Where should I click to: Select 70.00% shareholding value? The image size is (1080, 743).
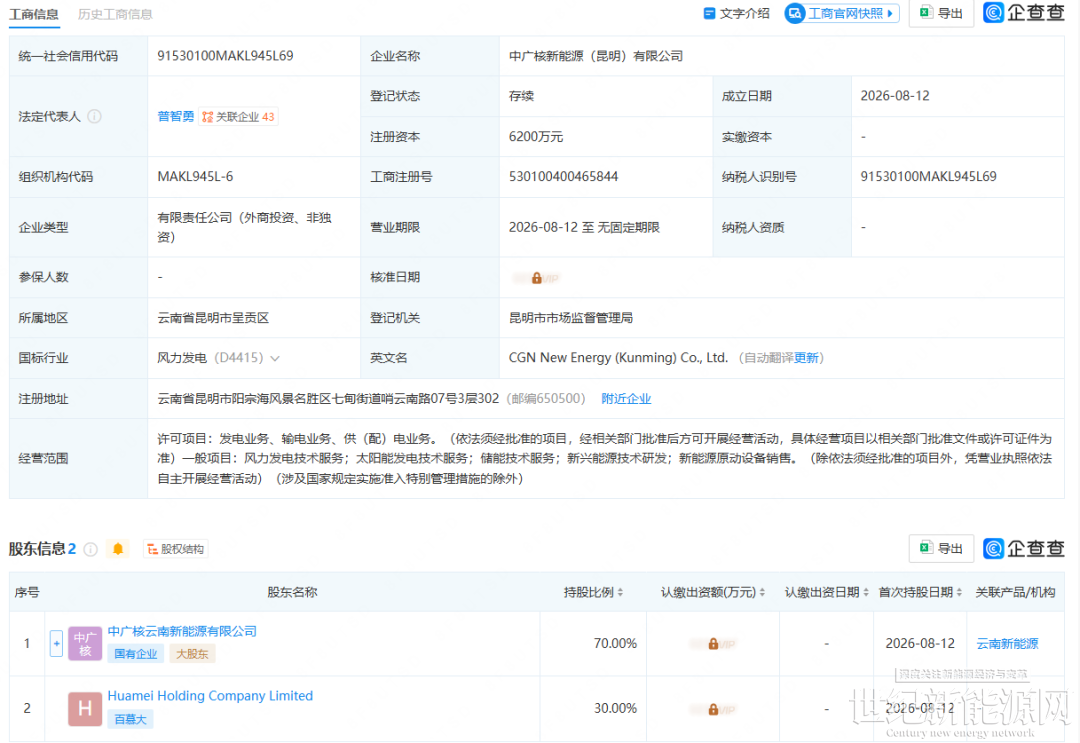click(615, 644)
